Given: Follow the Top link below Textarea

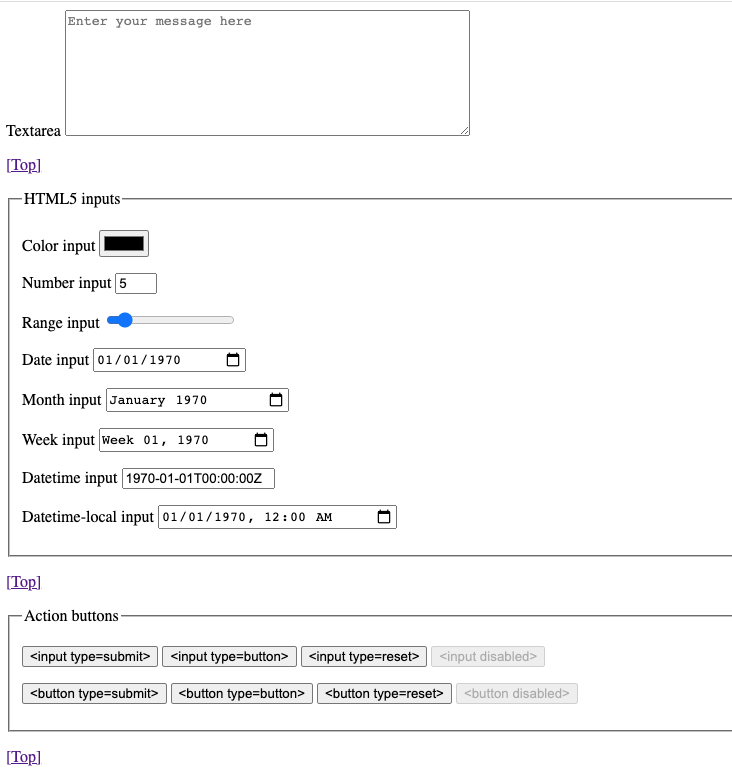Looking at the screenshot, I should 23,165.
